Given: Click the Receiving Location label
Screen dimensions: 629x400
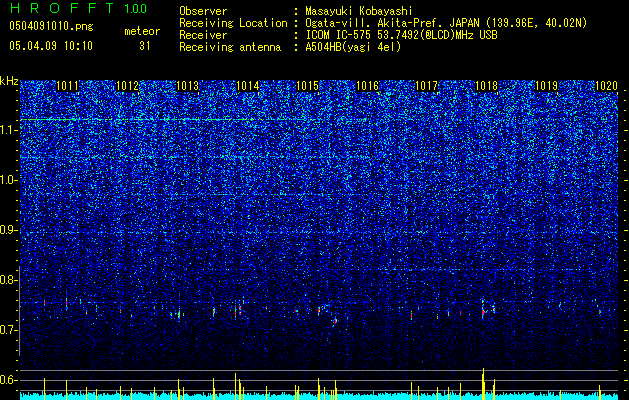Looking at the screenshot, I should pos(233,23).
